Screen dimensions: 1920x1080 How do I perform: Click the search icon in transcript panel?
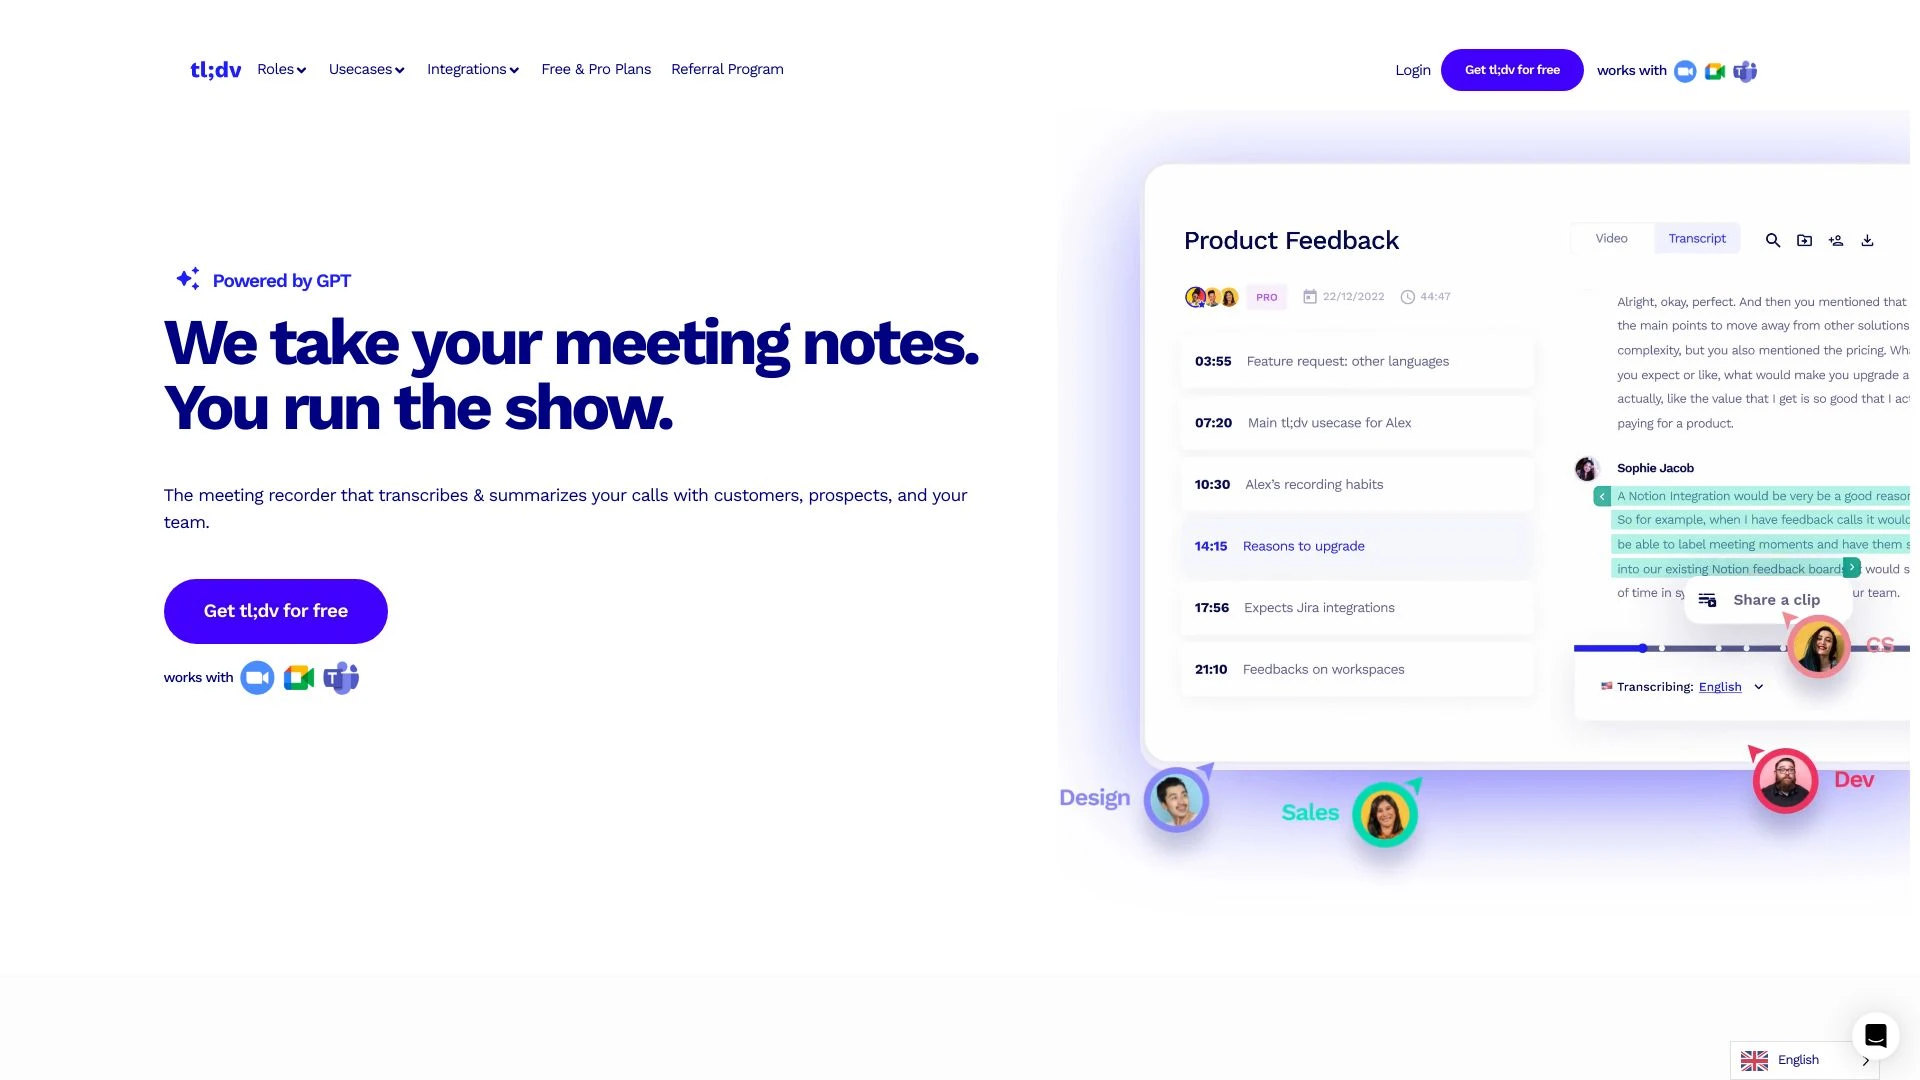coord(1772,239)
